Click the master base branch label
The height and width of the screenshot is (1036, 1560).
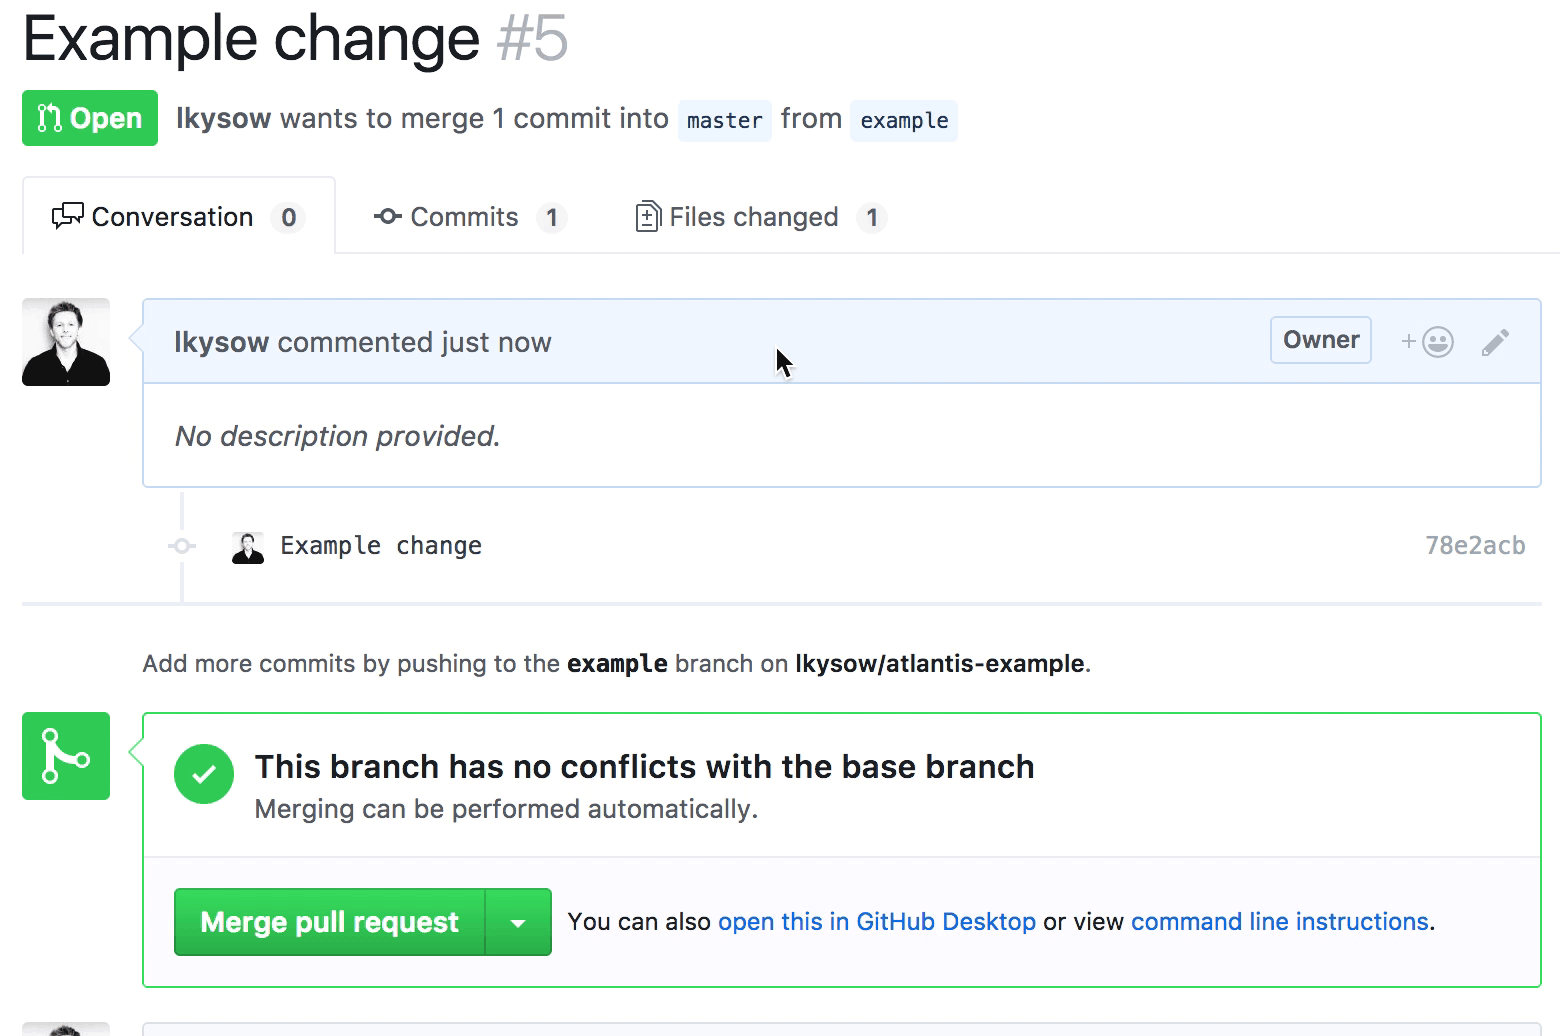pyautogui.click(x=725, y=120)
